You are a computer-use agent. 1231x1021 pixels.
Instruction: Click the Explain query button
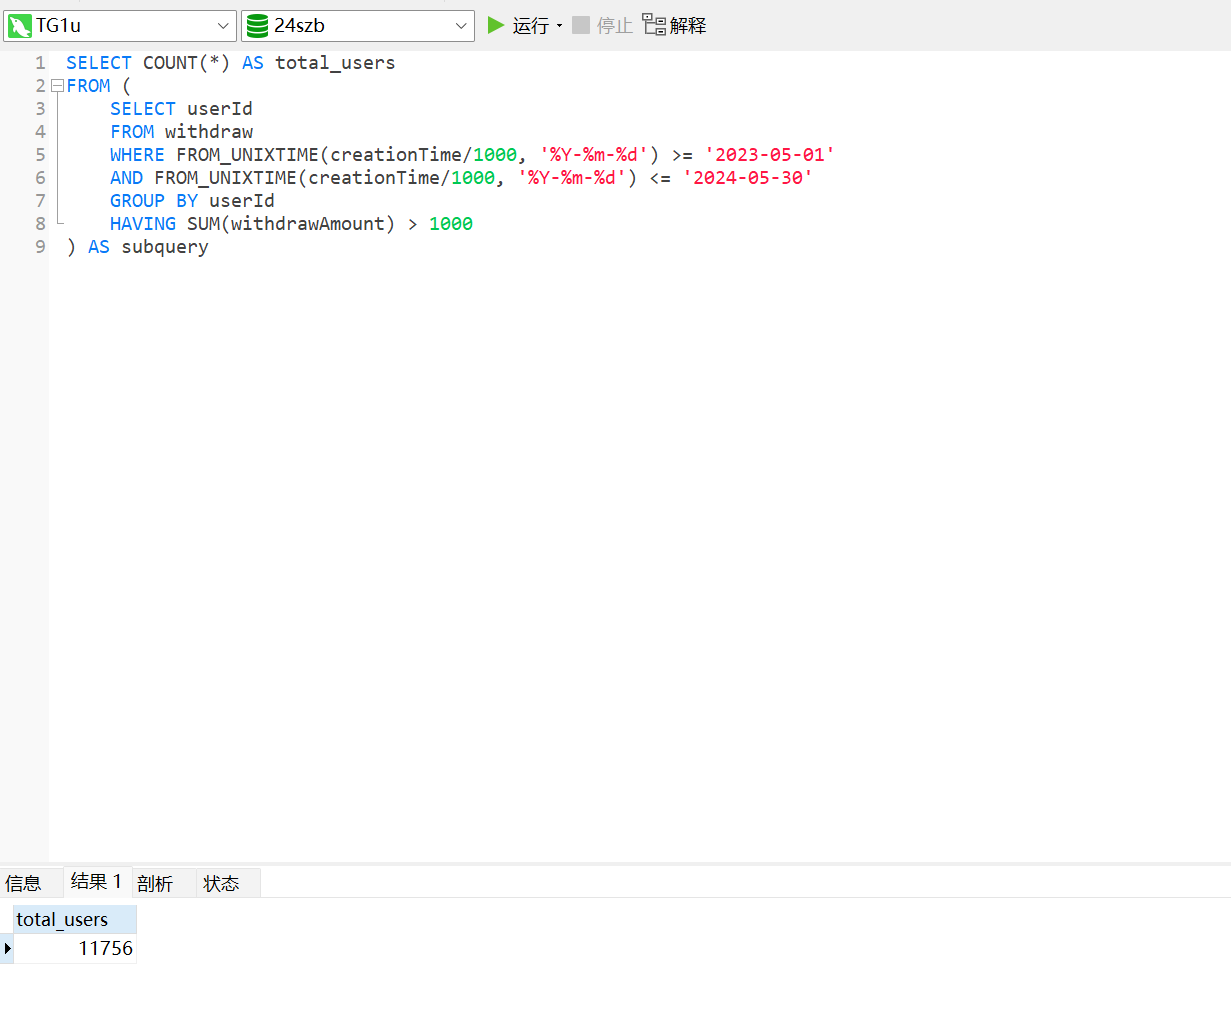click(674, 25)
